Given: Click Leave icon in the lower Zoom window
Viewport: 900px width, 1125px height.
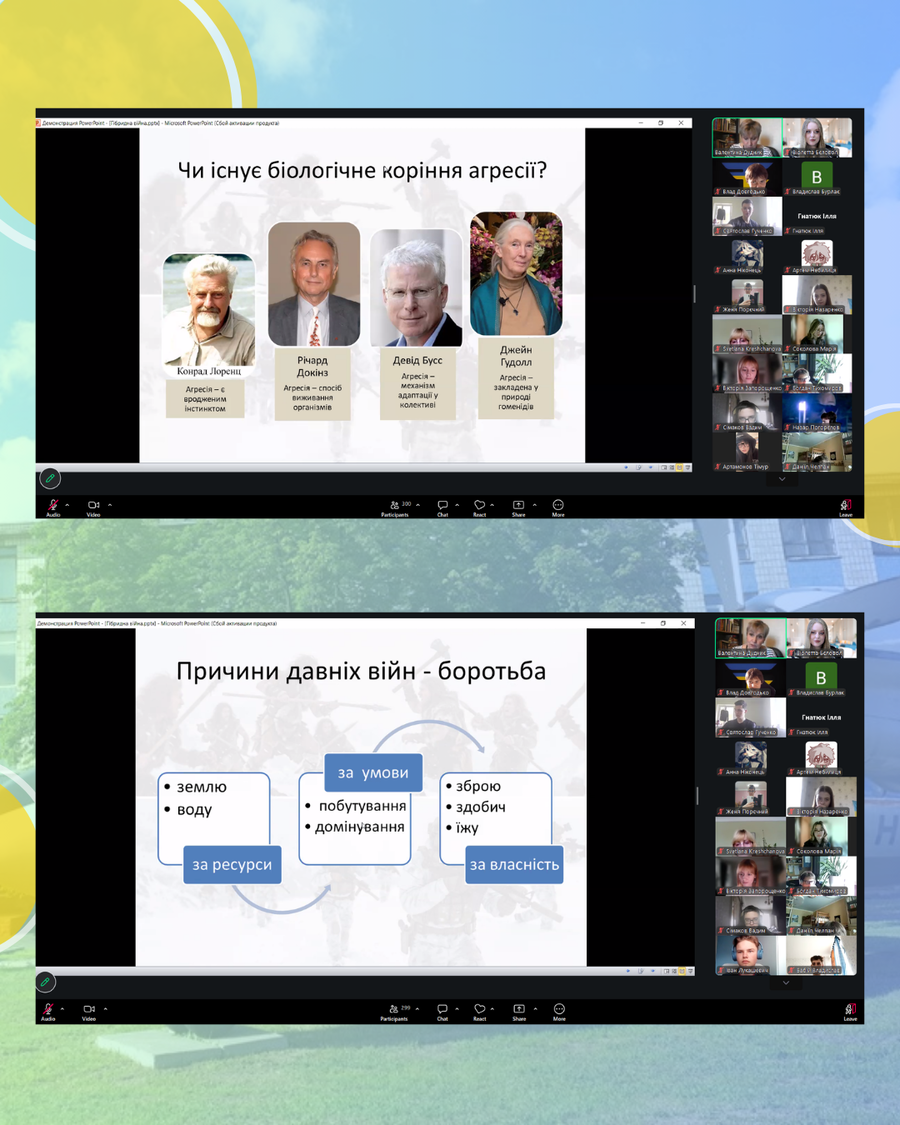Looking at the screenshot, I should [849, 1011].
